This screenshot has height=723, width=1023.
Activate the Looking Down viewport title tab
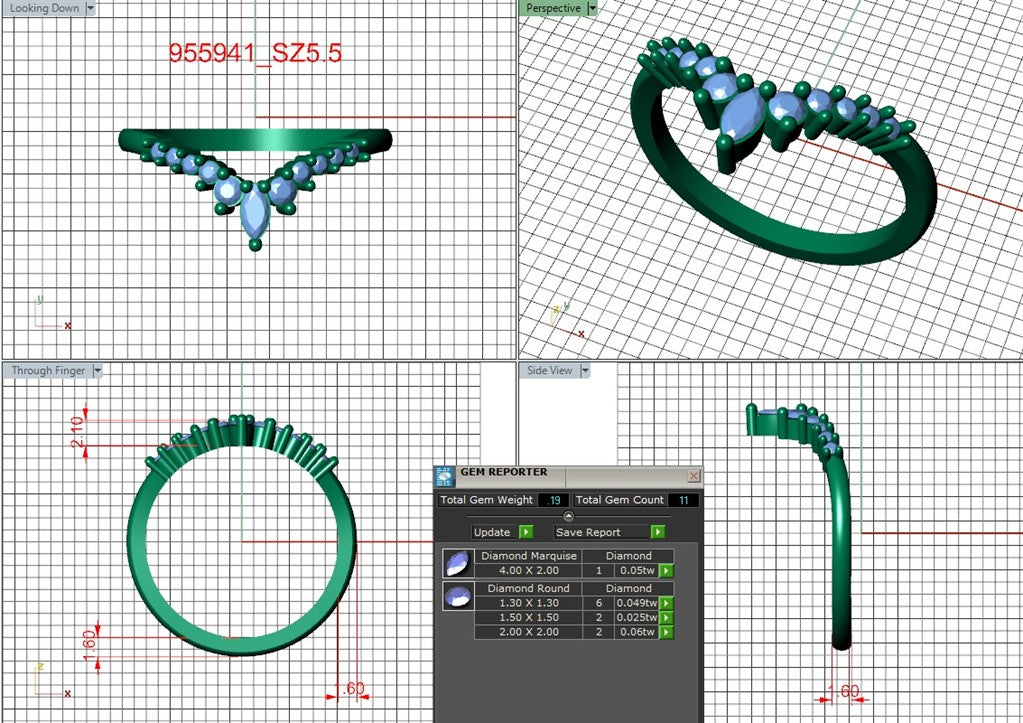44,8
